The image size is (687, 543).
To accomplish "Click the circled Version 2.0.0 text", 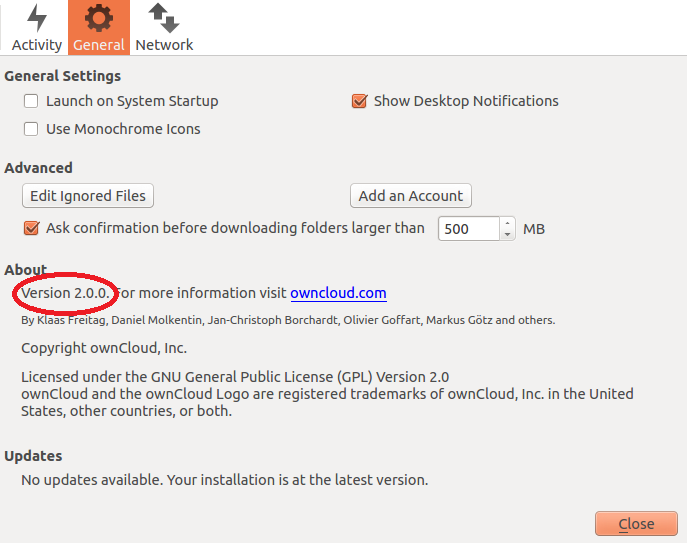I will pyautogui.click(x=66, y=293).
